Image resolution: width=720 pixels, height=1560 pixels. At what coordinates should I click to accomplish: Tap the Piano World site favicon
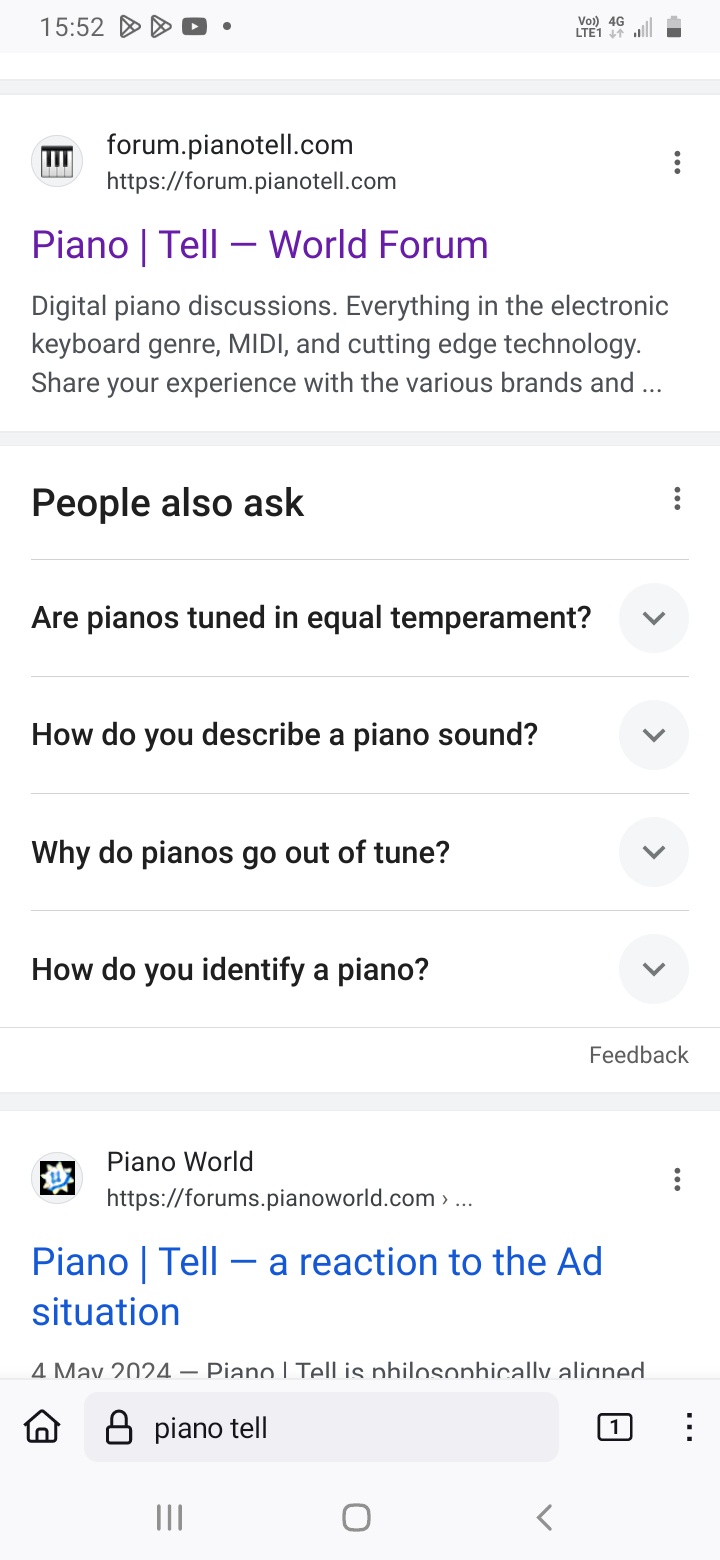point(57,1179)
